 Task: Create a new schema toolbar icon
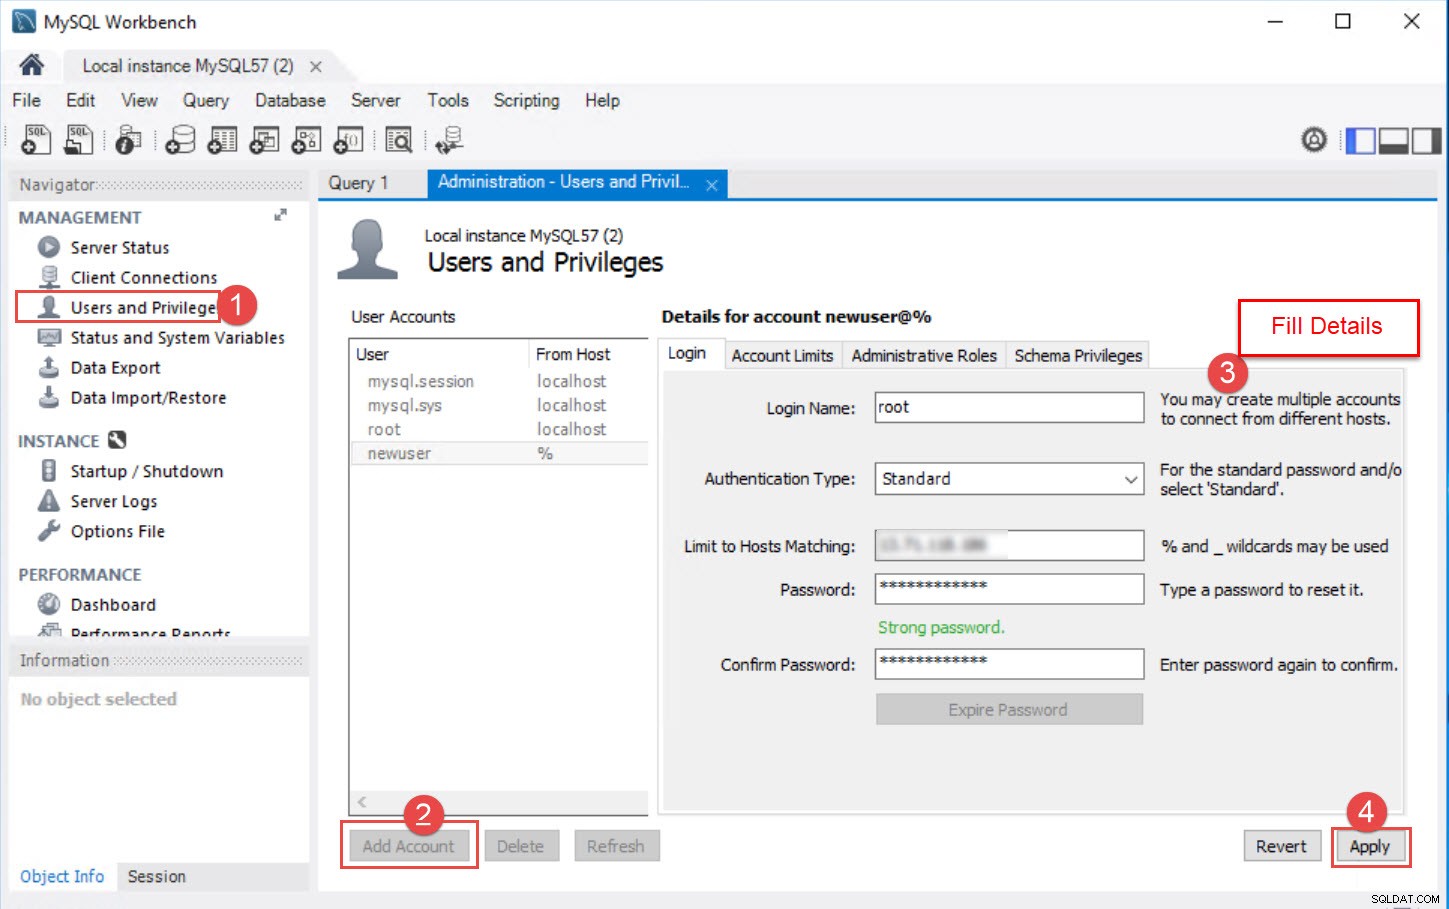[x=180, y=140]
